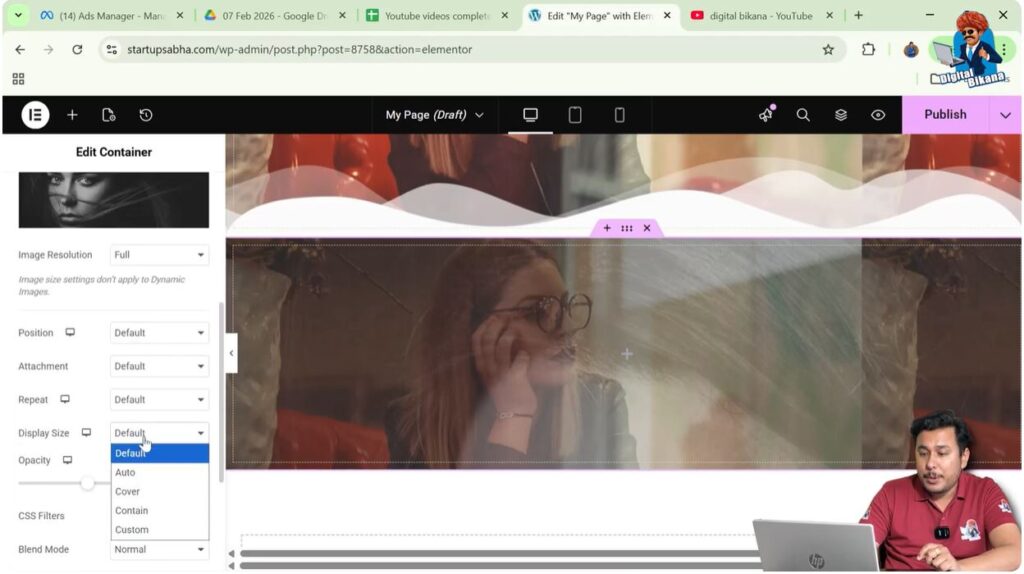Click the canvas horizontal scrollbar
The width and height of the screenshot is (1024, 574).
click(500, 554)
